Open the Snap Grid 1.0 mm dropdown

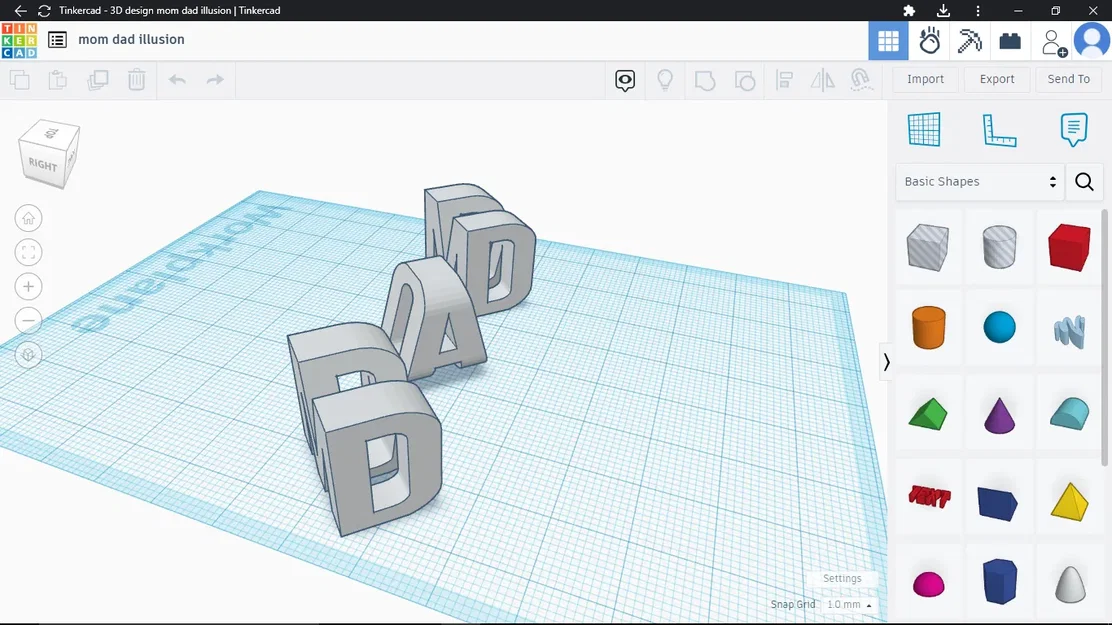click(x=849, y=604)
